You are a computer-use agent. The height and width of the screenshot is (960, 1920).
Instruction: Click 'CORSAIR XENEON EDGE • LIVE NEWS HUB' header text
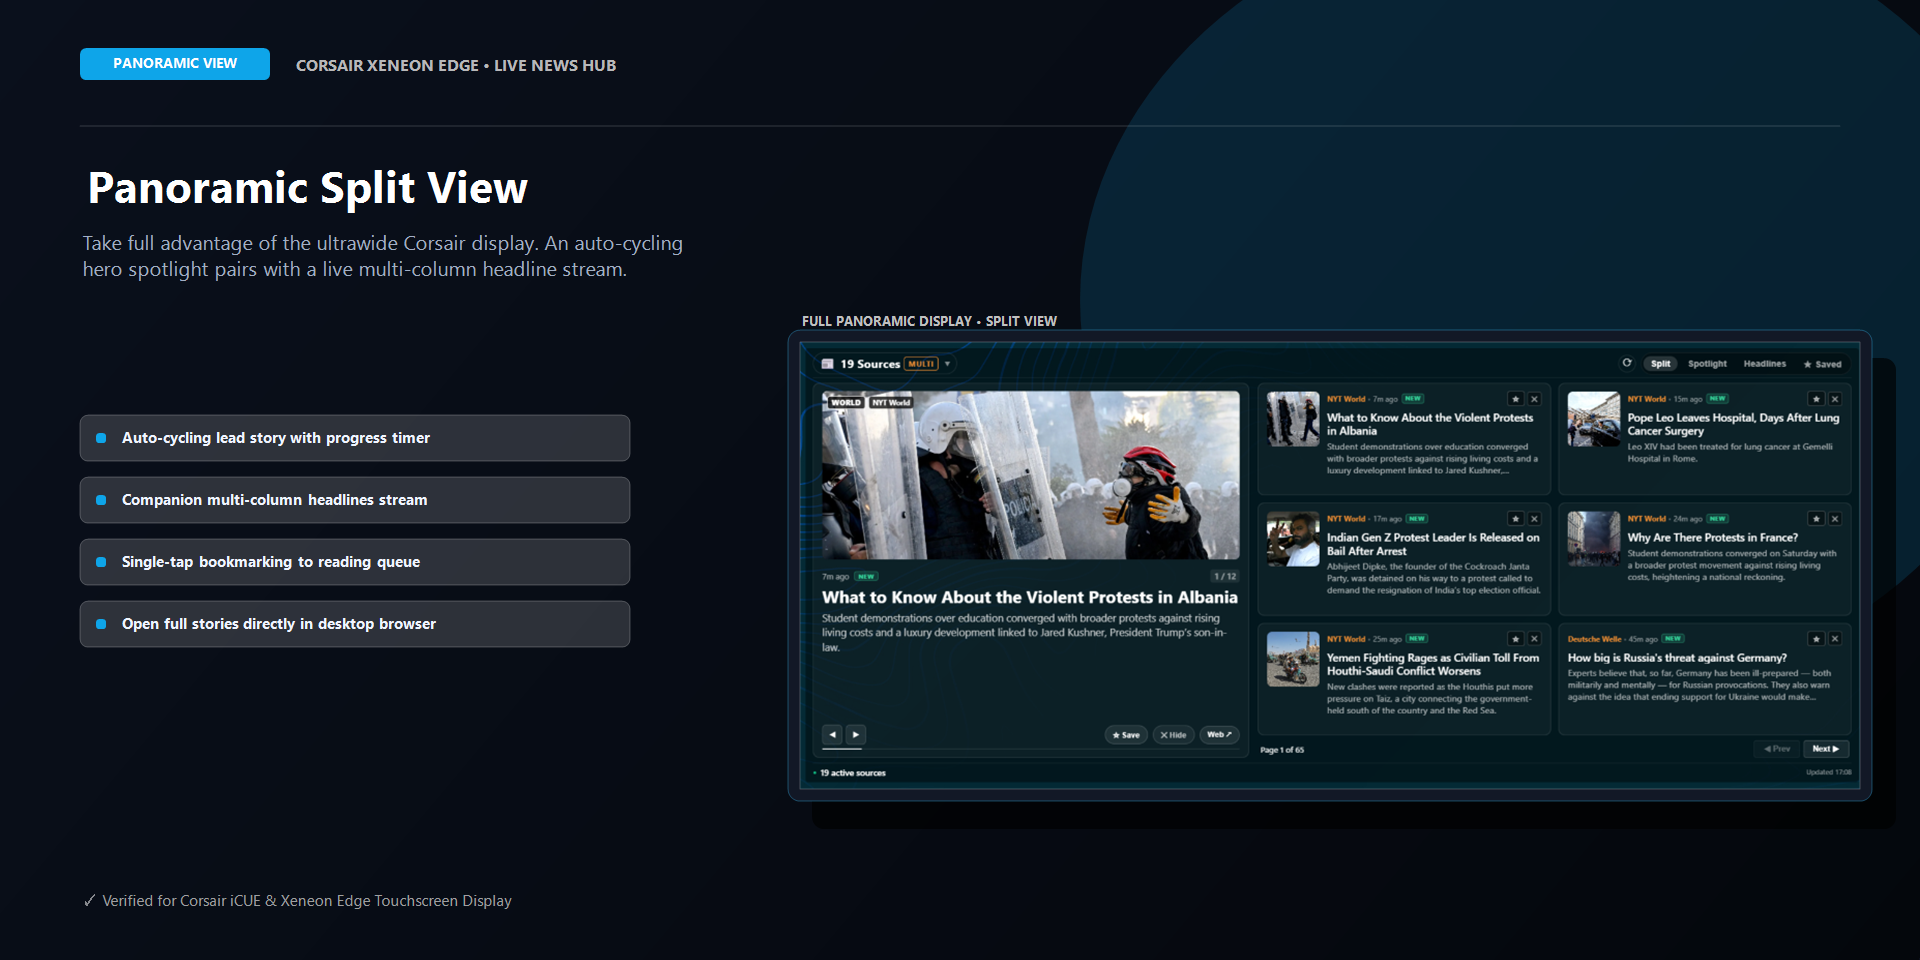(x=456, y=65)
